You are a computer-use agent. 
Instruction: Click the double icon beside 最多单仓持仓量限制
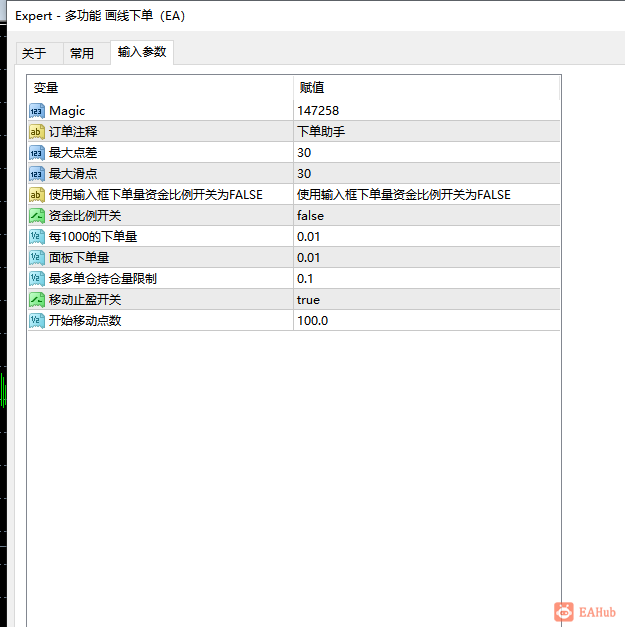coord(37,279)
